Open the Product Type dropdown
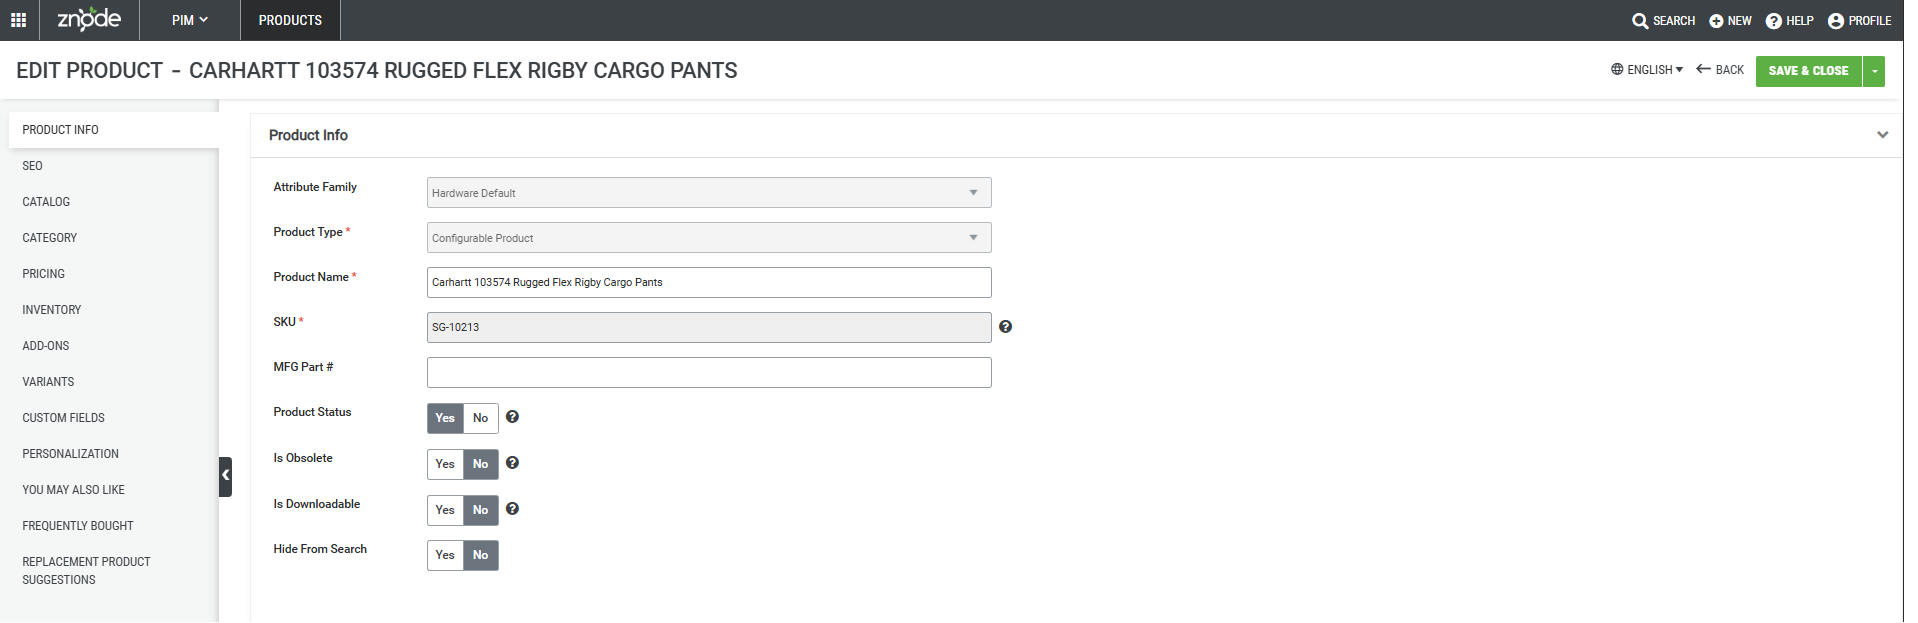 click(x=709, y=238)
